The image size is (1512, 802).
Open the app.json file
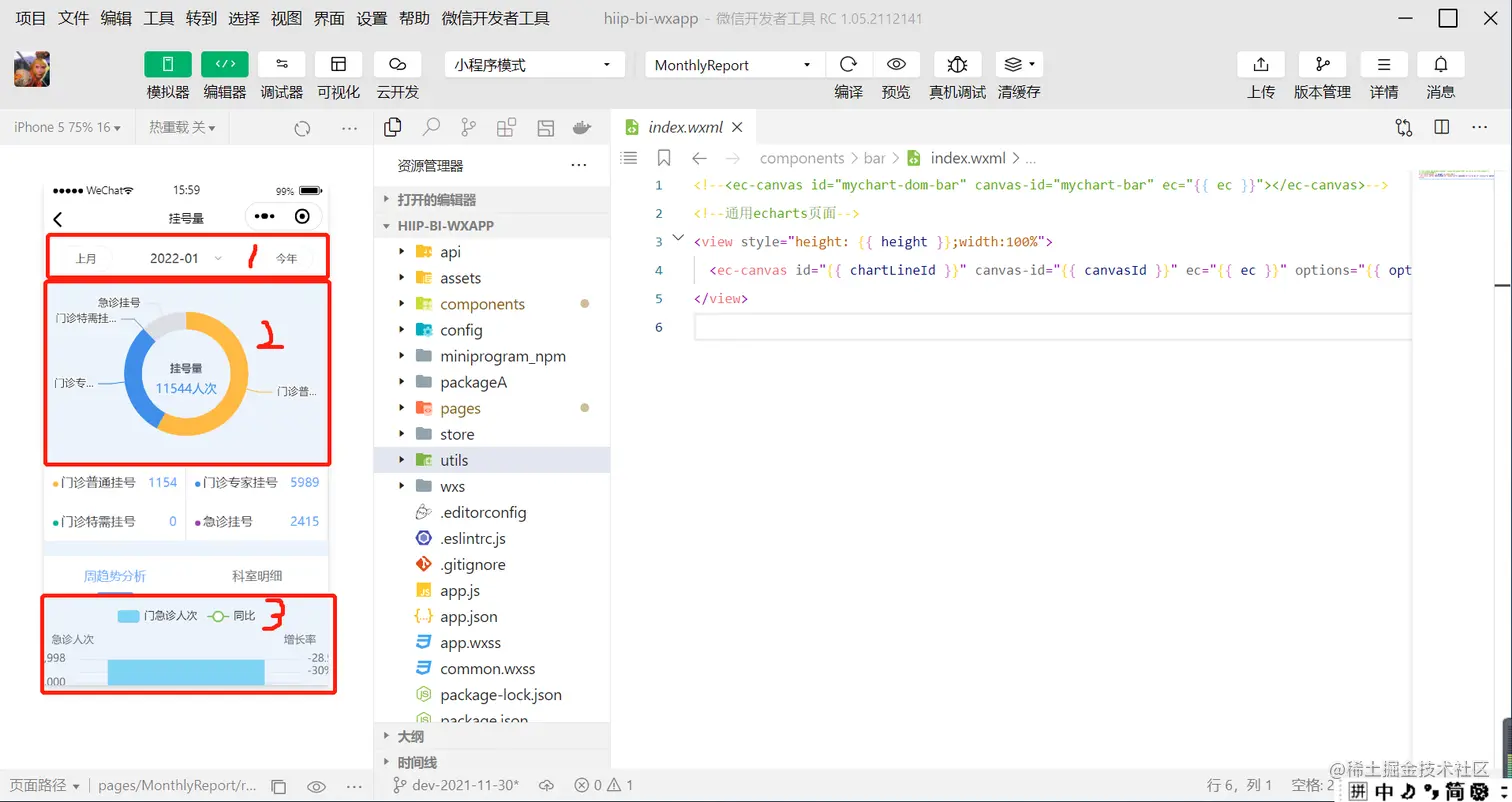(492, 616)
